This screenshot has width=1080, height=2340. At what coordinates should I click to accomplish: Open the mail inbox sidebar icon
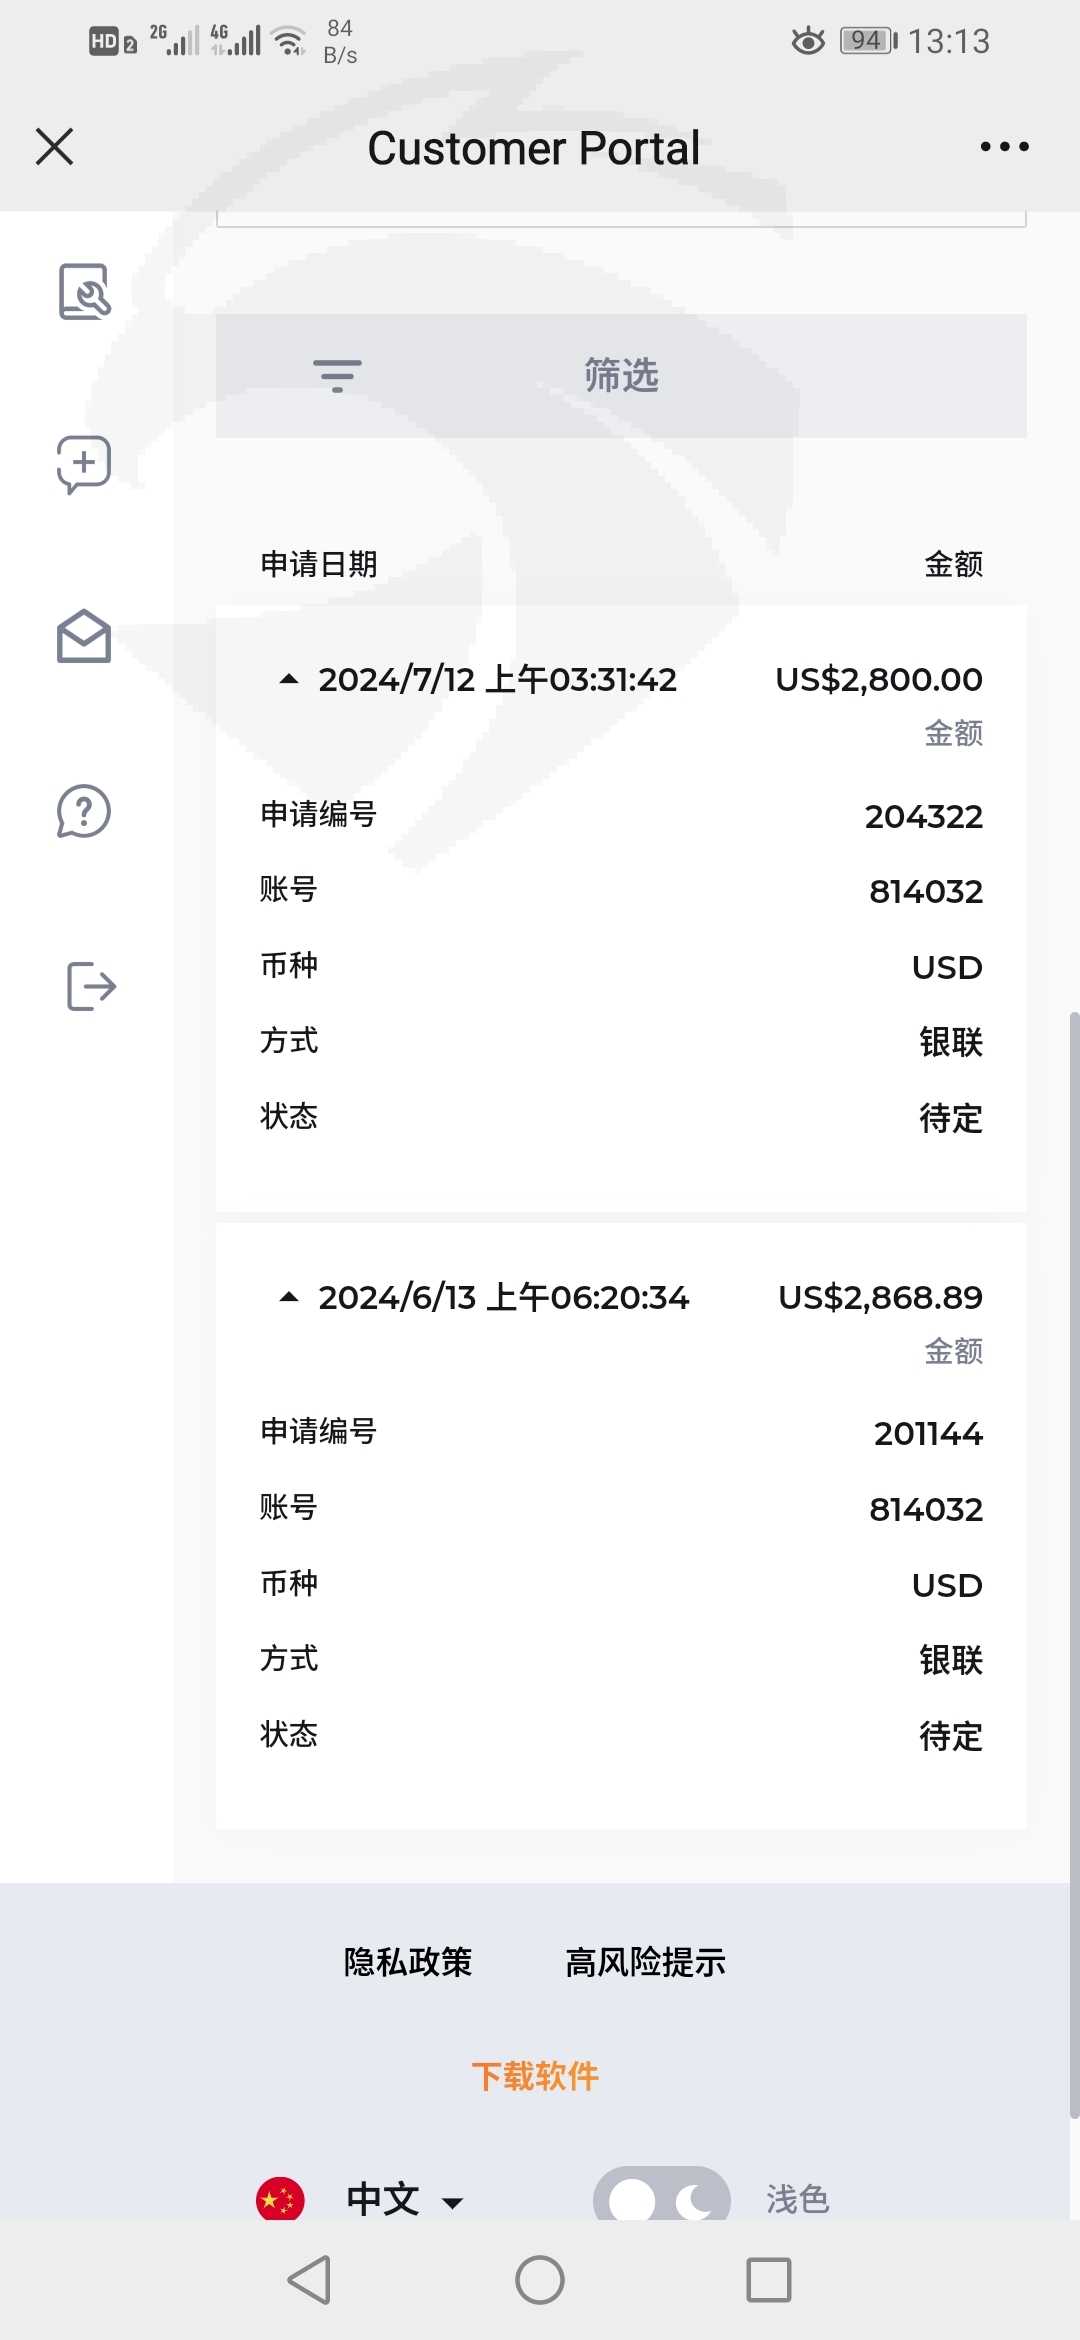click(x=84, y=637)
